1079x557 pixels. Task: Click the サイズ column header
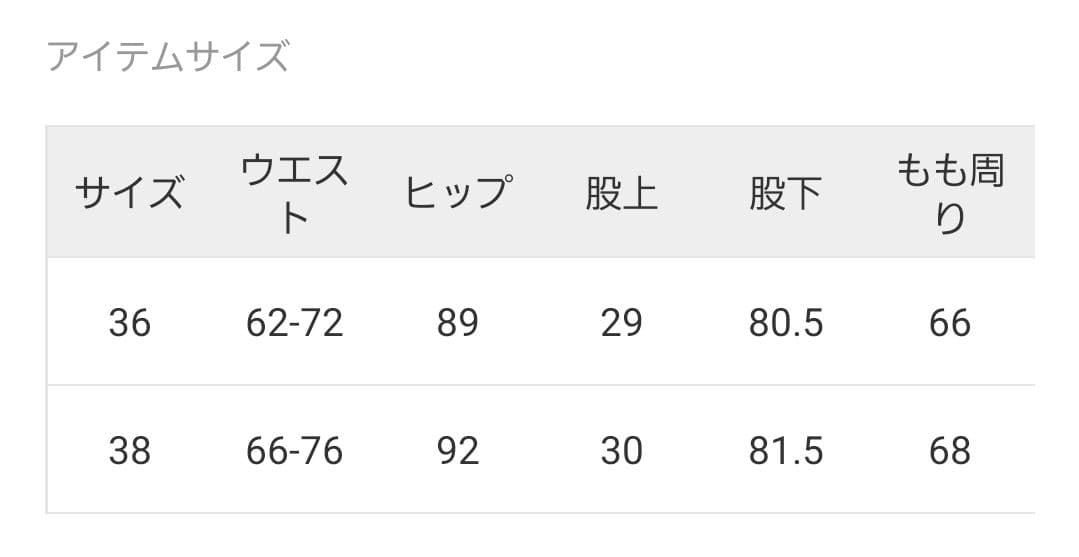(130, 192)
